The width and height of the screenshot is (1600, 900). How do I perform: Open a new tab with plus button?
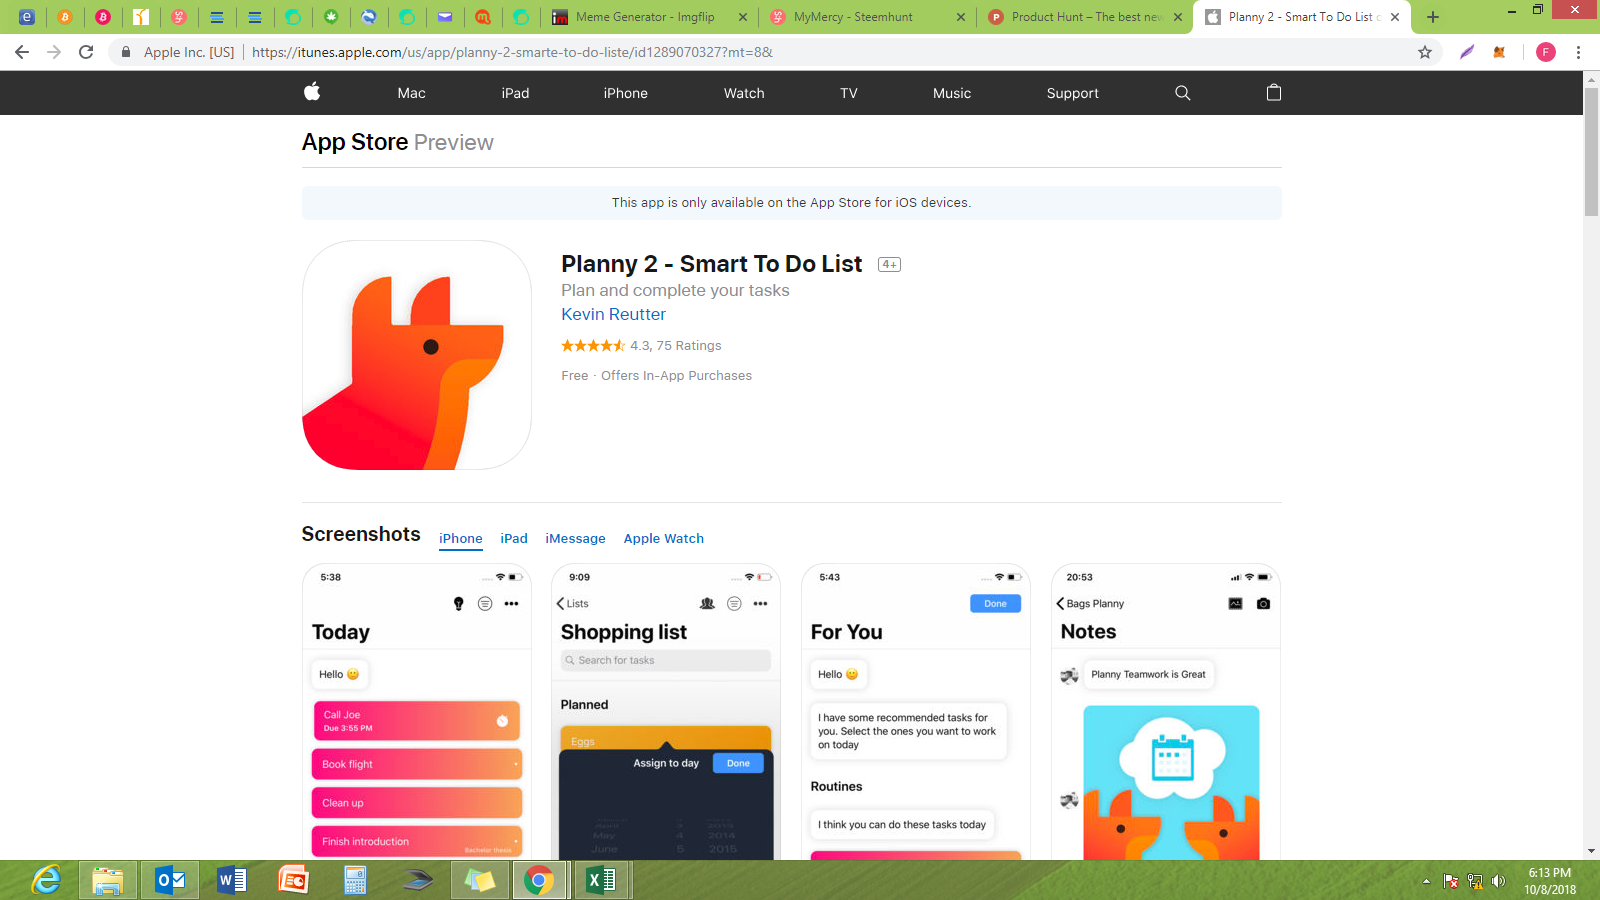point(1433,17)
